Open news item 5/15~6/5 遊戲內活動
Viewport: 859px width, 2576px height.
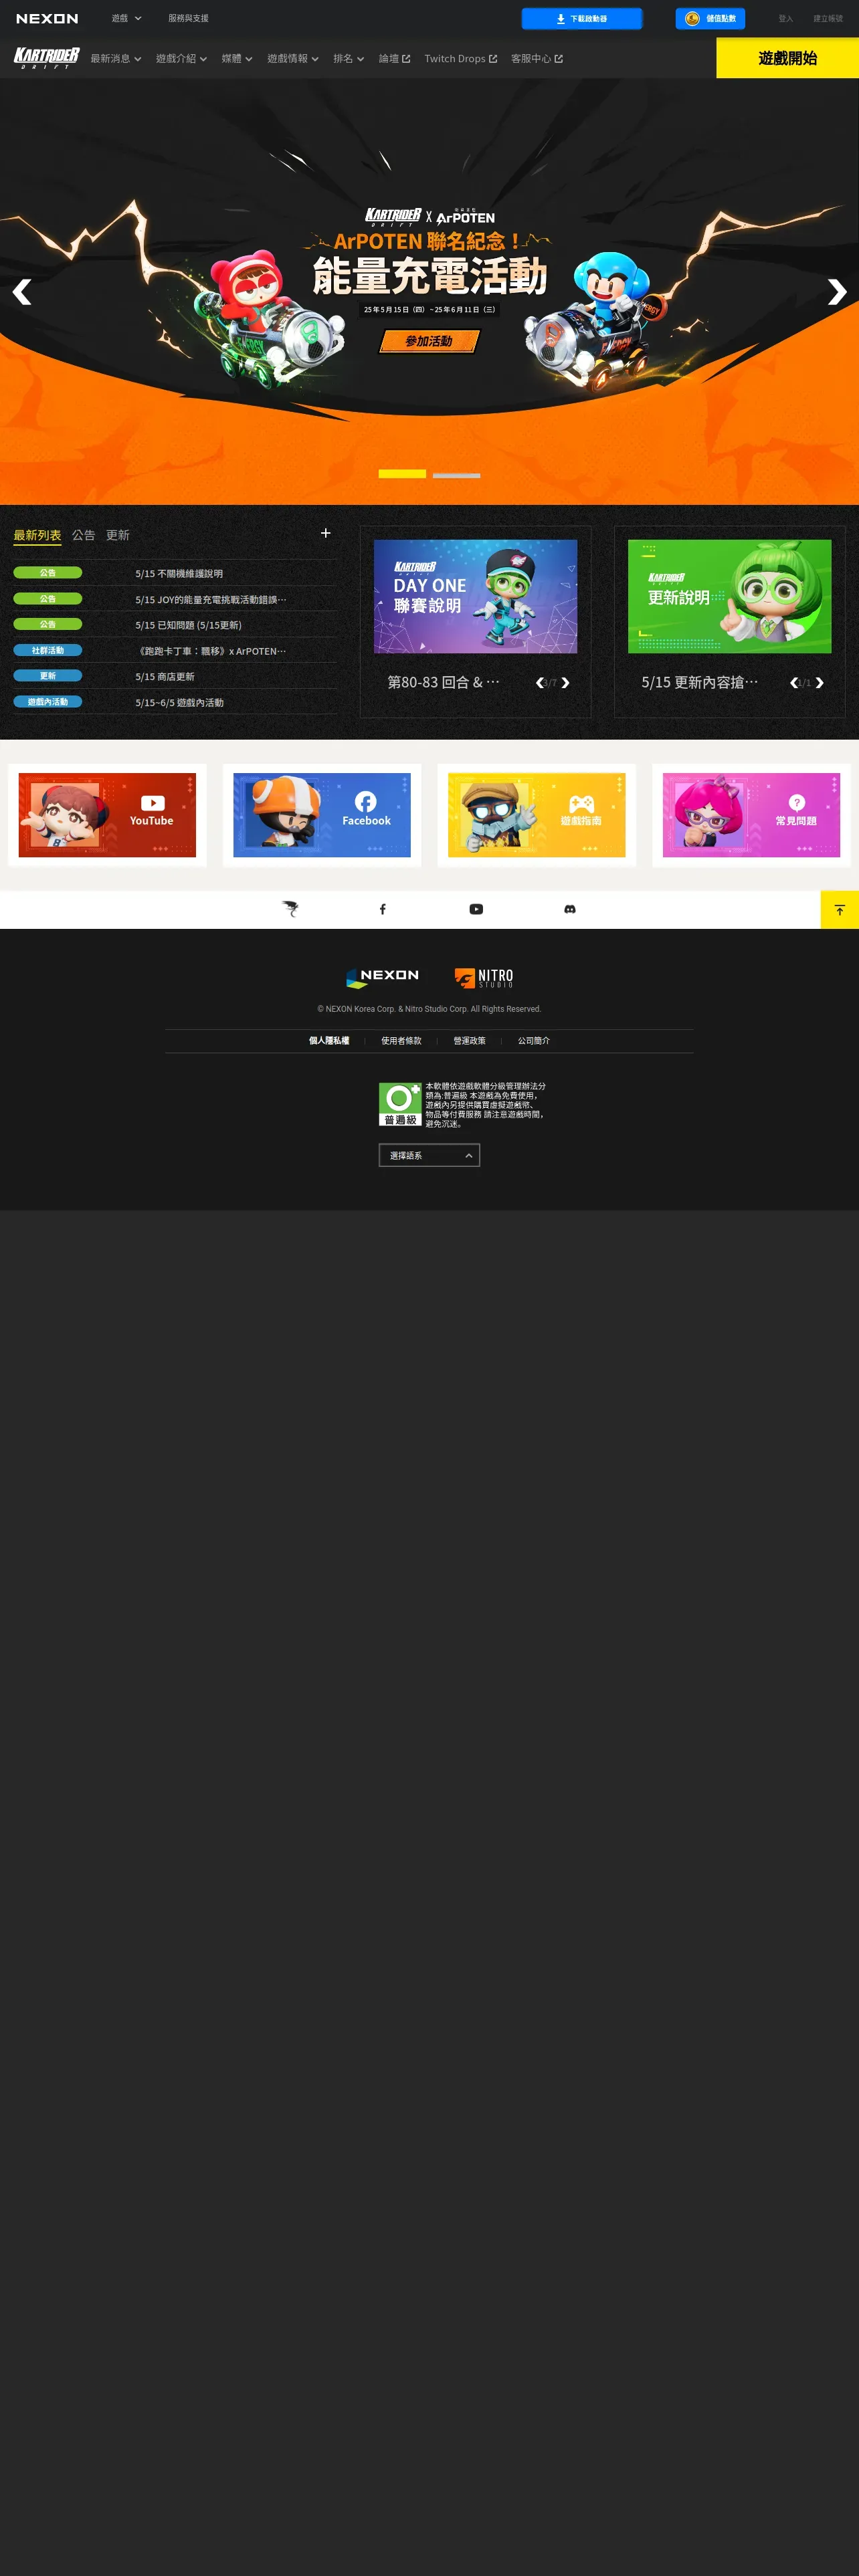pyautogui.click(x=180, y=703)
